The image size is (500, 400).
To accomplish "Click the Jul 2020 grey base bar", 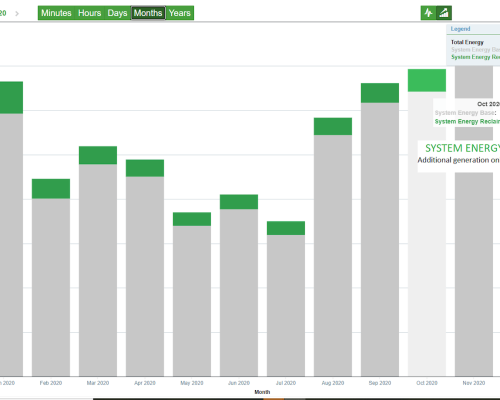I will tap(286, 306).
